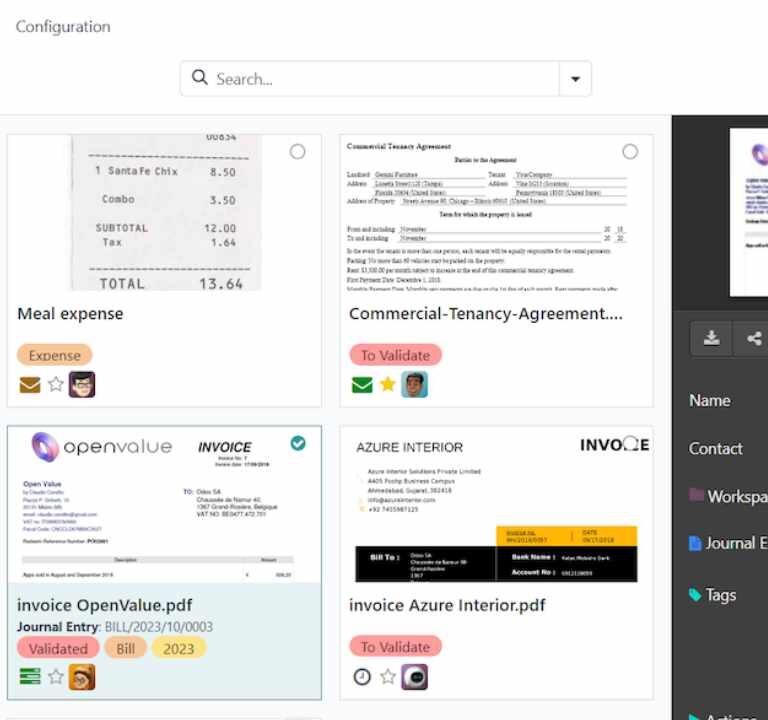Click the Contact label in the side panel
The image size is (768, 720).
coord(715,448)
